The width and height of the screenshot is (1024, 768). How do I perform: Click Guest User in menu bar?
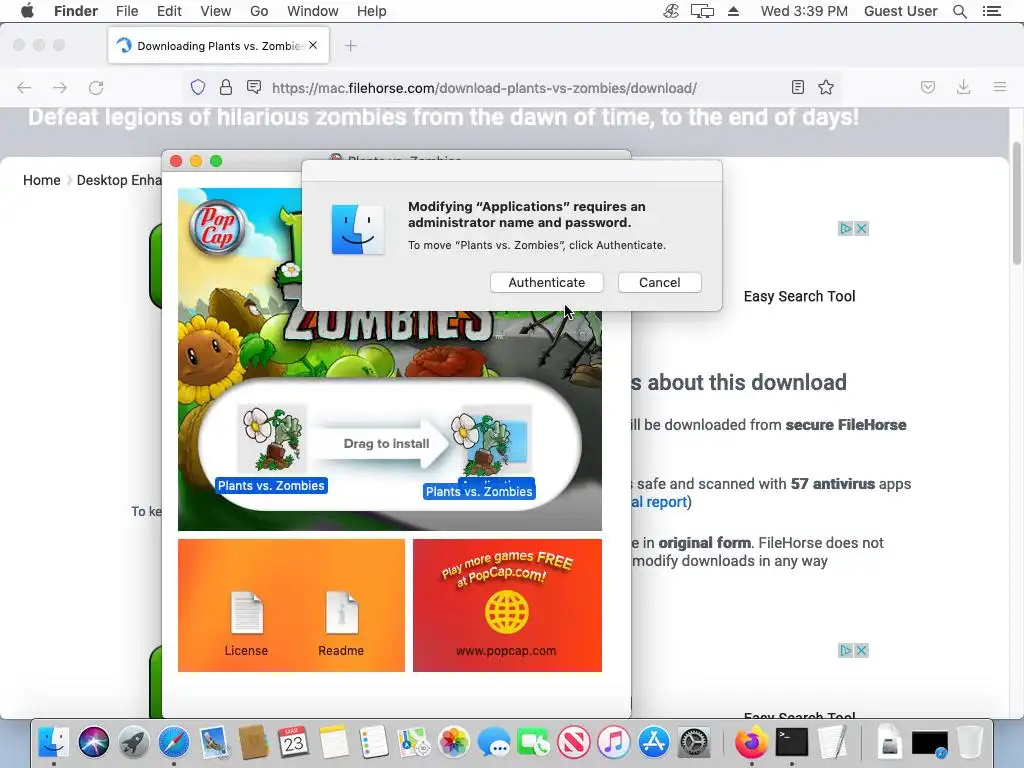tap(901, 11)
